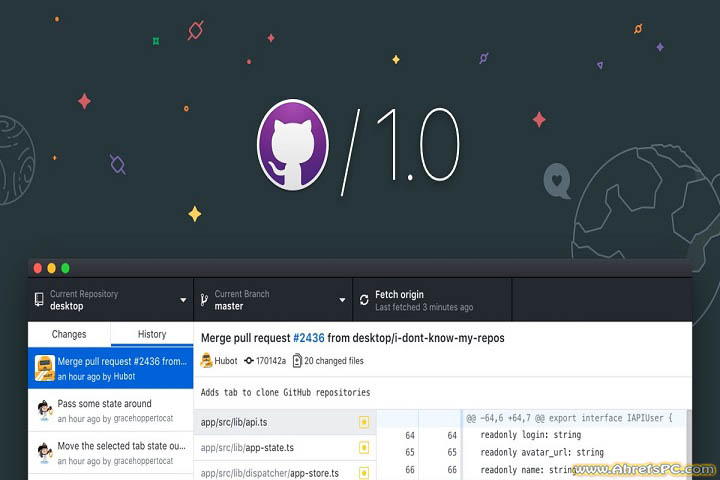This screenshot has width=720, height=480.
Task: Click the commit SHA icon beside 170142a
Action: [x=249, y=361]
